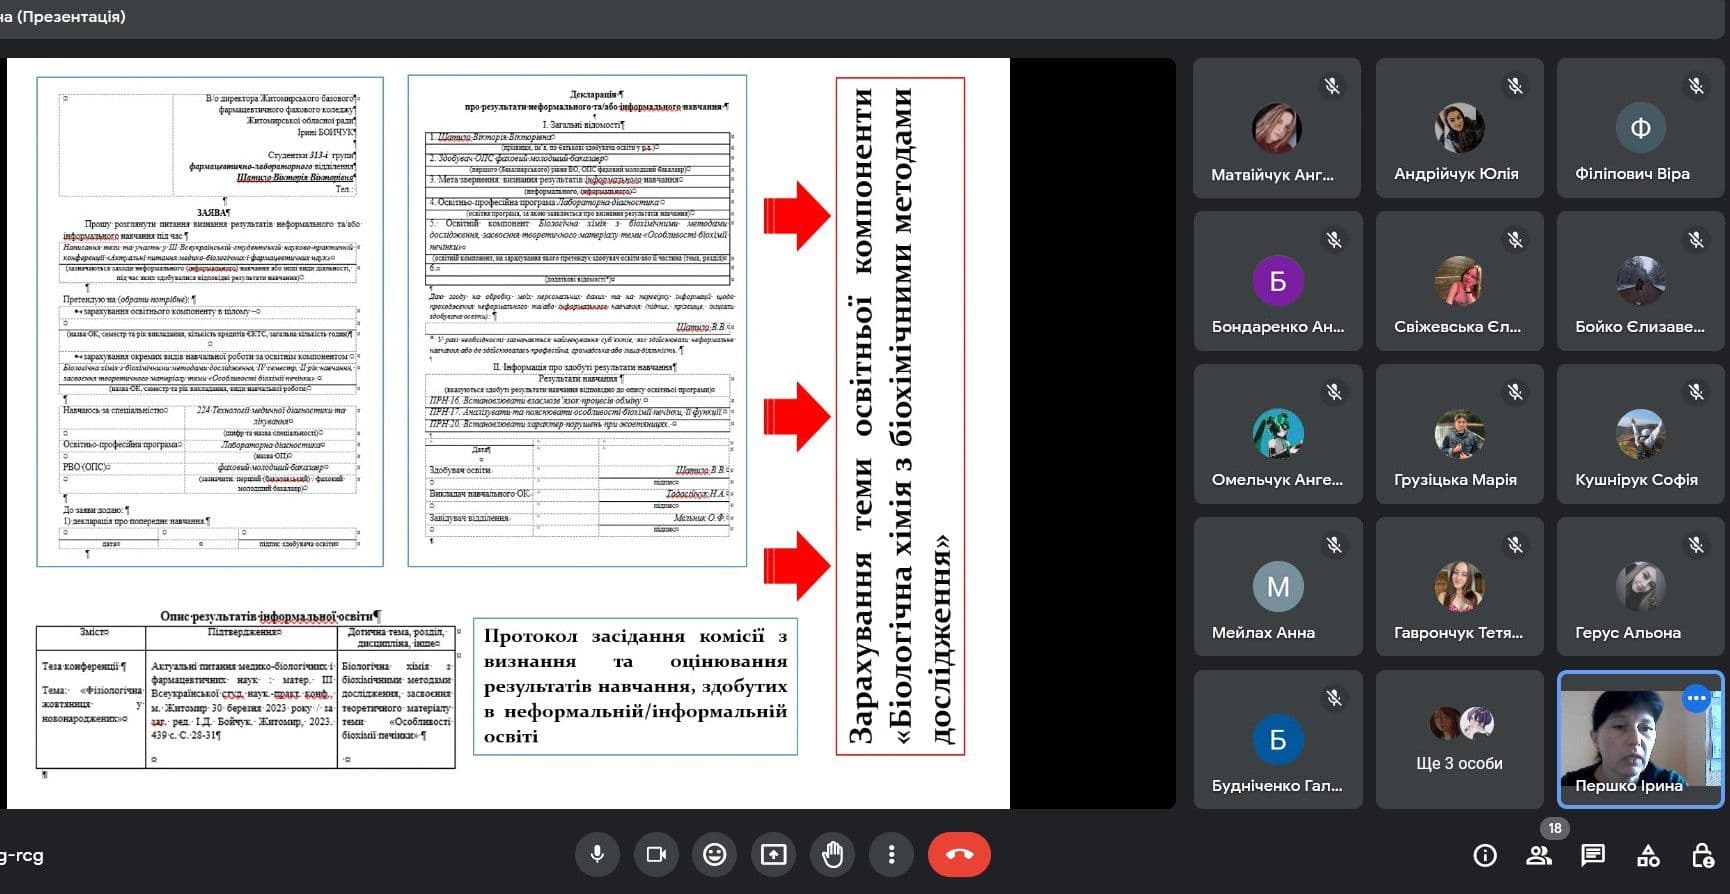Click the 'Протокол засідання комісії' text box on slide
This screenshot has height=894, width=1730.
[635, 686]
